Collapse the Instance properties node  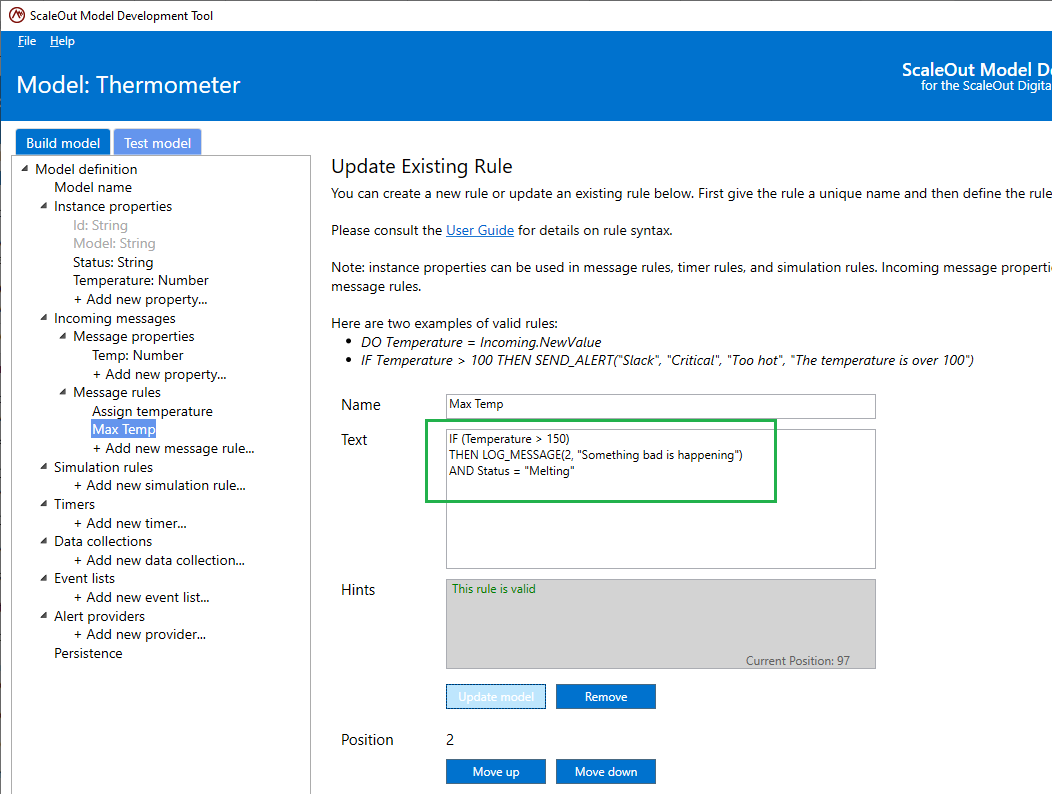coord(44,205)
